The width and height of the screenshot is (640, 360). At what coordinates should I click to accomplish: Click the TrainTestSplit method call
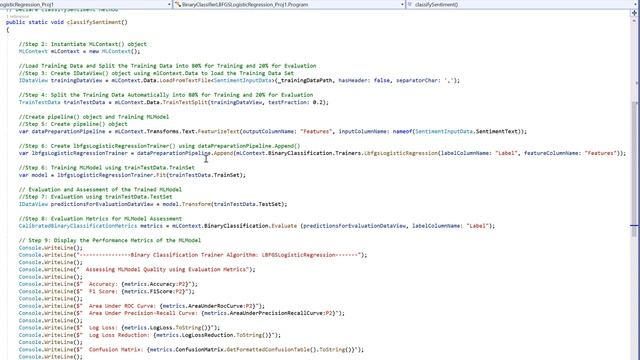click(x=185, y=102)
